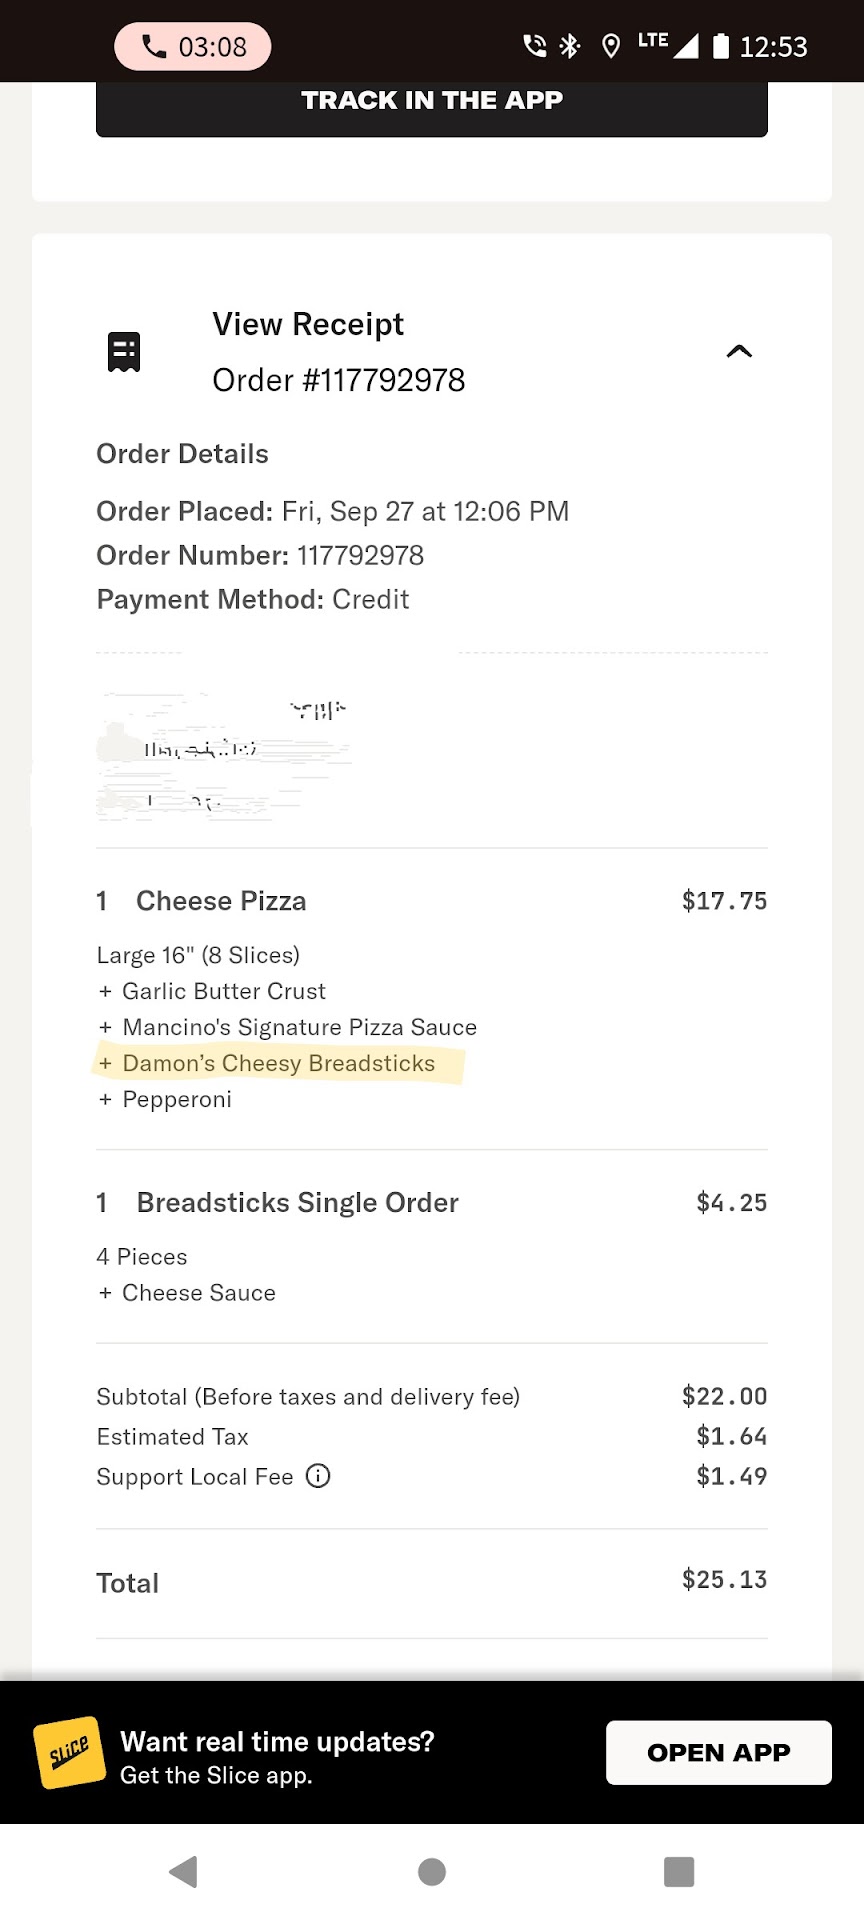Tap the Slice app logo icon
Image resolution: width=864 pixels, height=1920 pixels.
(x=69, y=1752)
